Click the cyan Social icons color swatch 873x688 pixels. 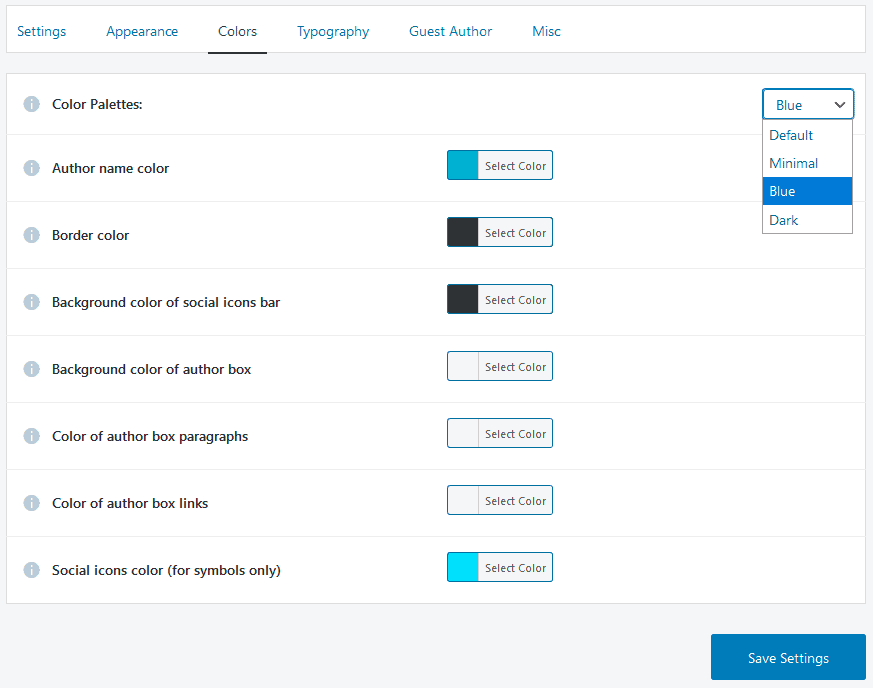click(x=463, y=567)
